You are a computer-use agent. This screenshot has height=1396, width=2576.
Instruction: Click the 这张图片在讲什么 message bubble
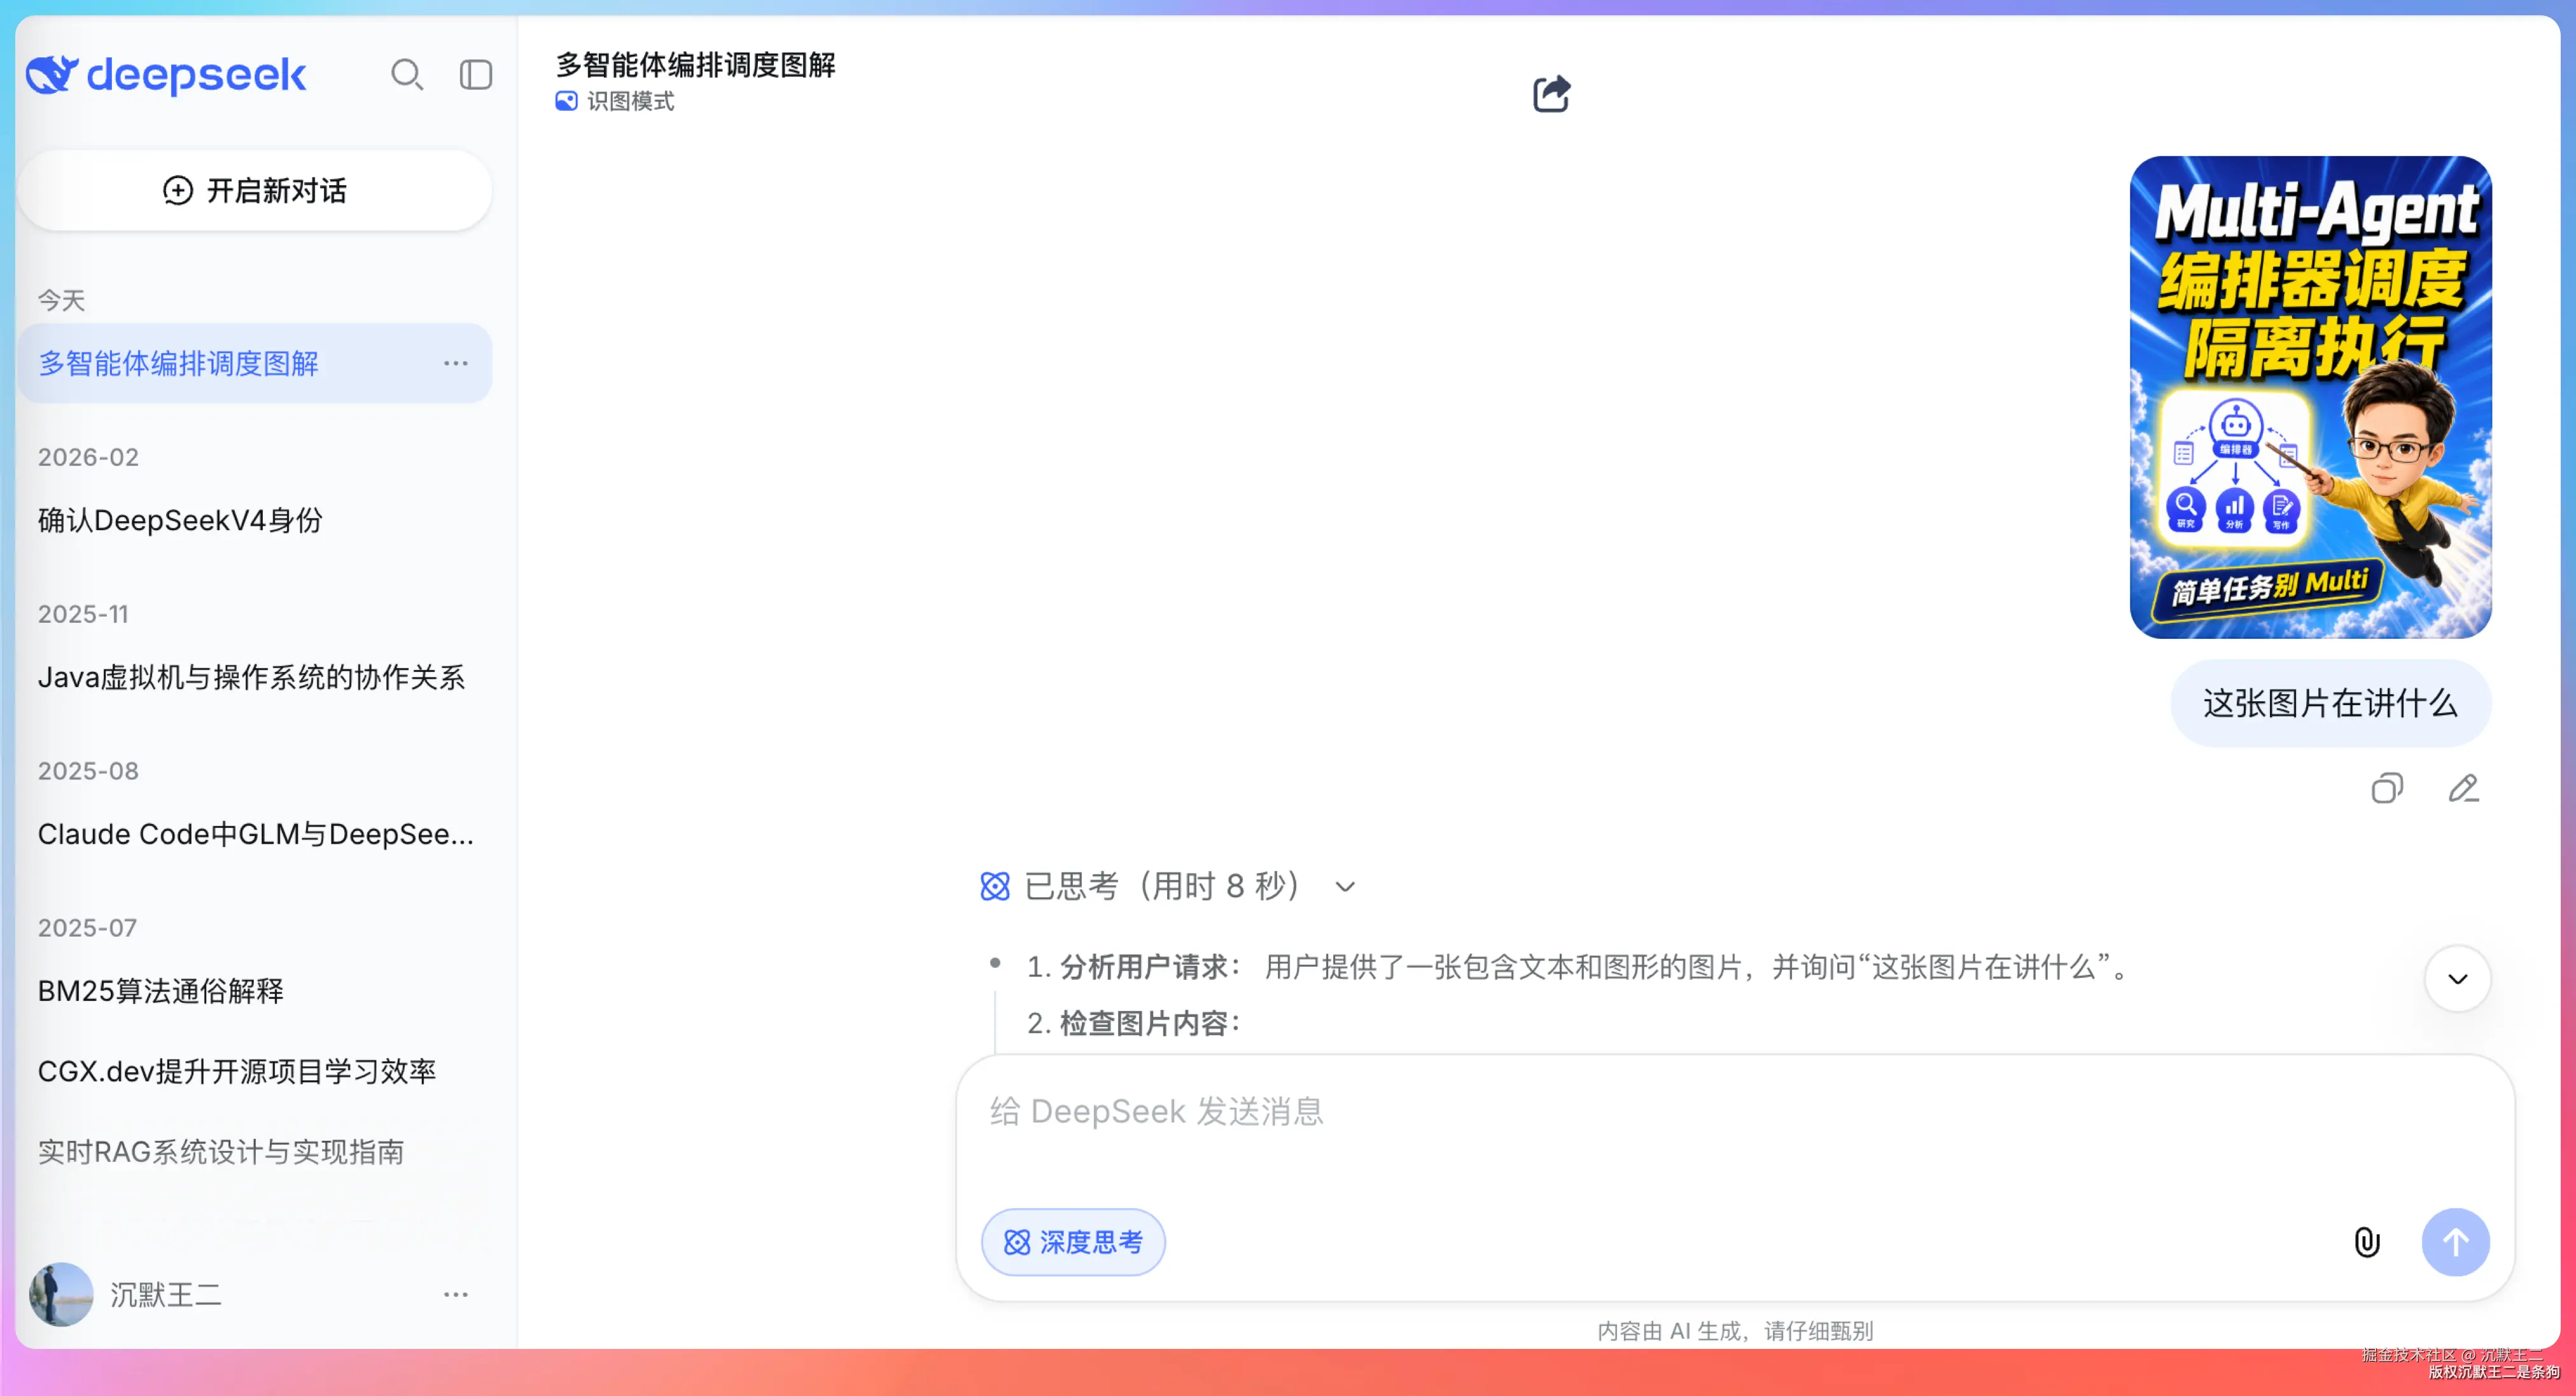coord(2330,703)
